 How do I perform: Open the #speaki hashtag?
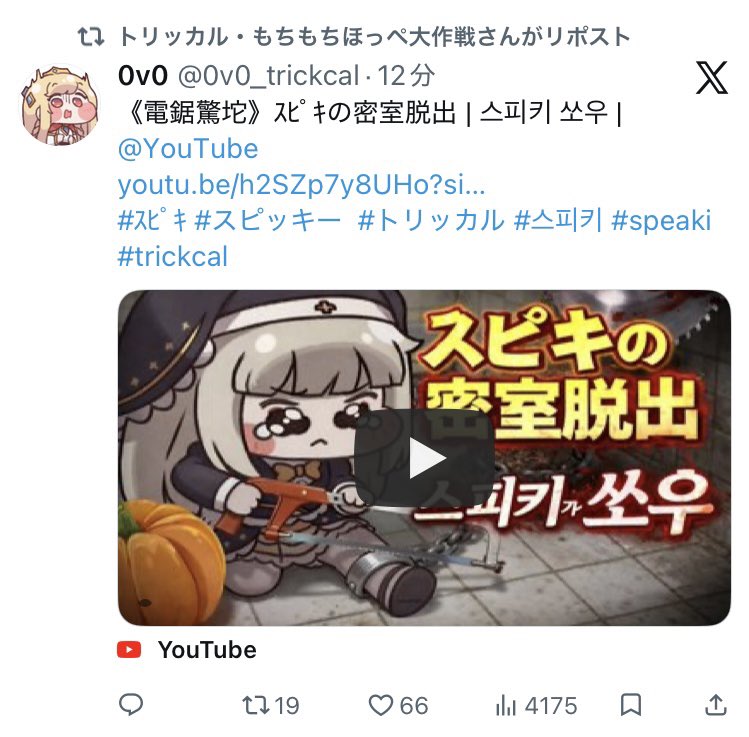[662, 221]
